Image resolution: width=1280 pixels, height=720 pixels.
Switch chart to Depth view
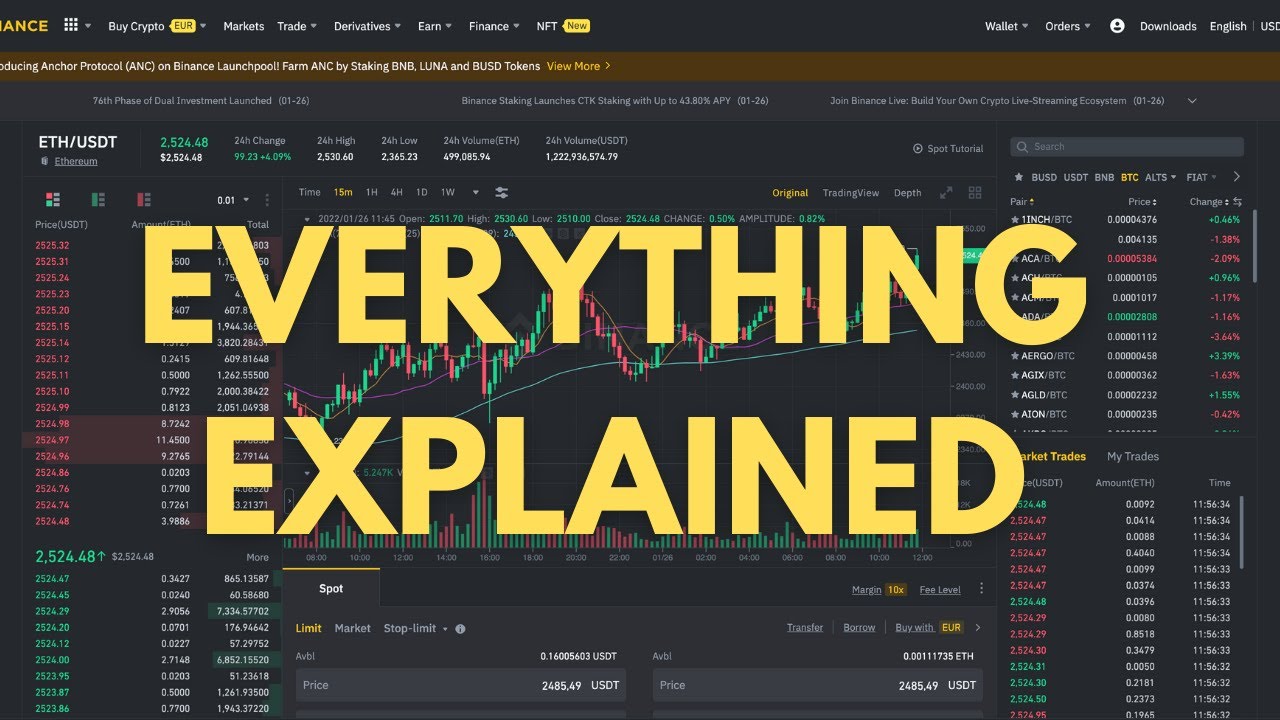908,193
